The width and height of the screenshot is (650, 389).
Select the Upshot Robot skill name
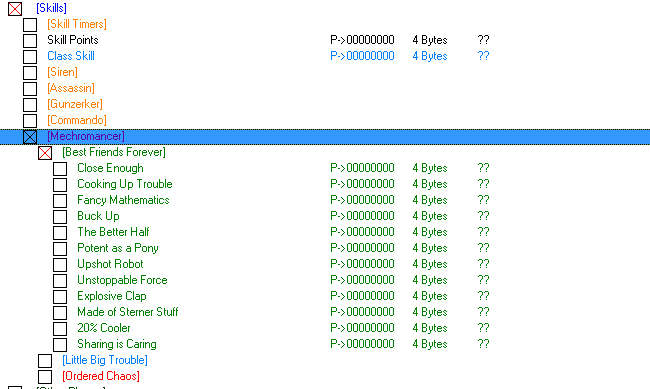(x=110, y=264)
